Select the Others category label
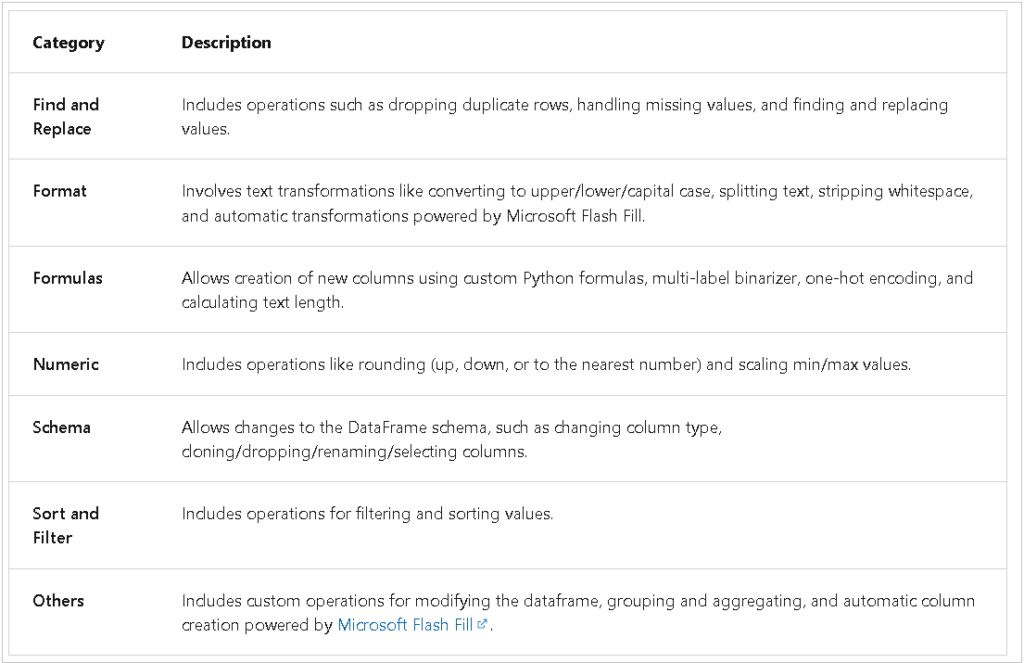 (58, 601)
